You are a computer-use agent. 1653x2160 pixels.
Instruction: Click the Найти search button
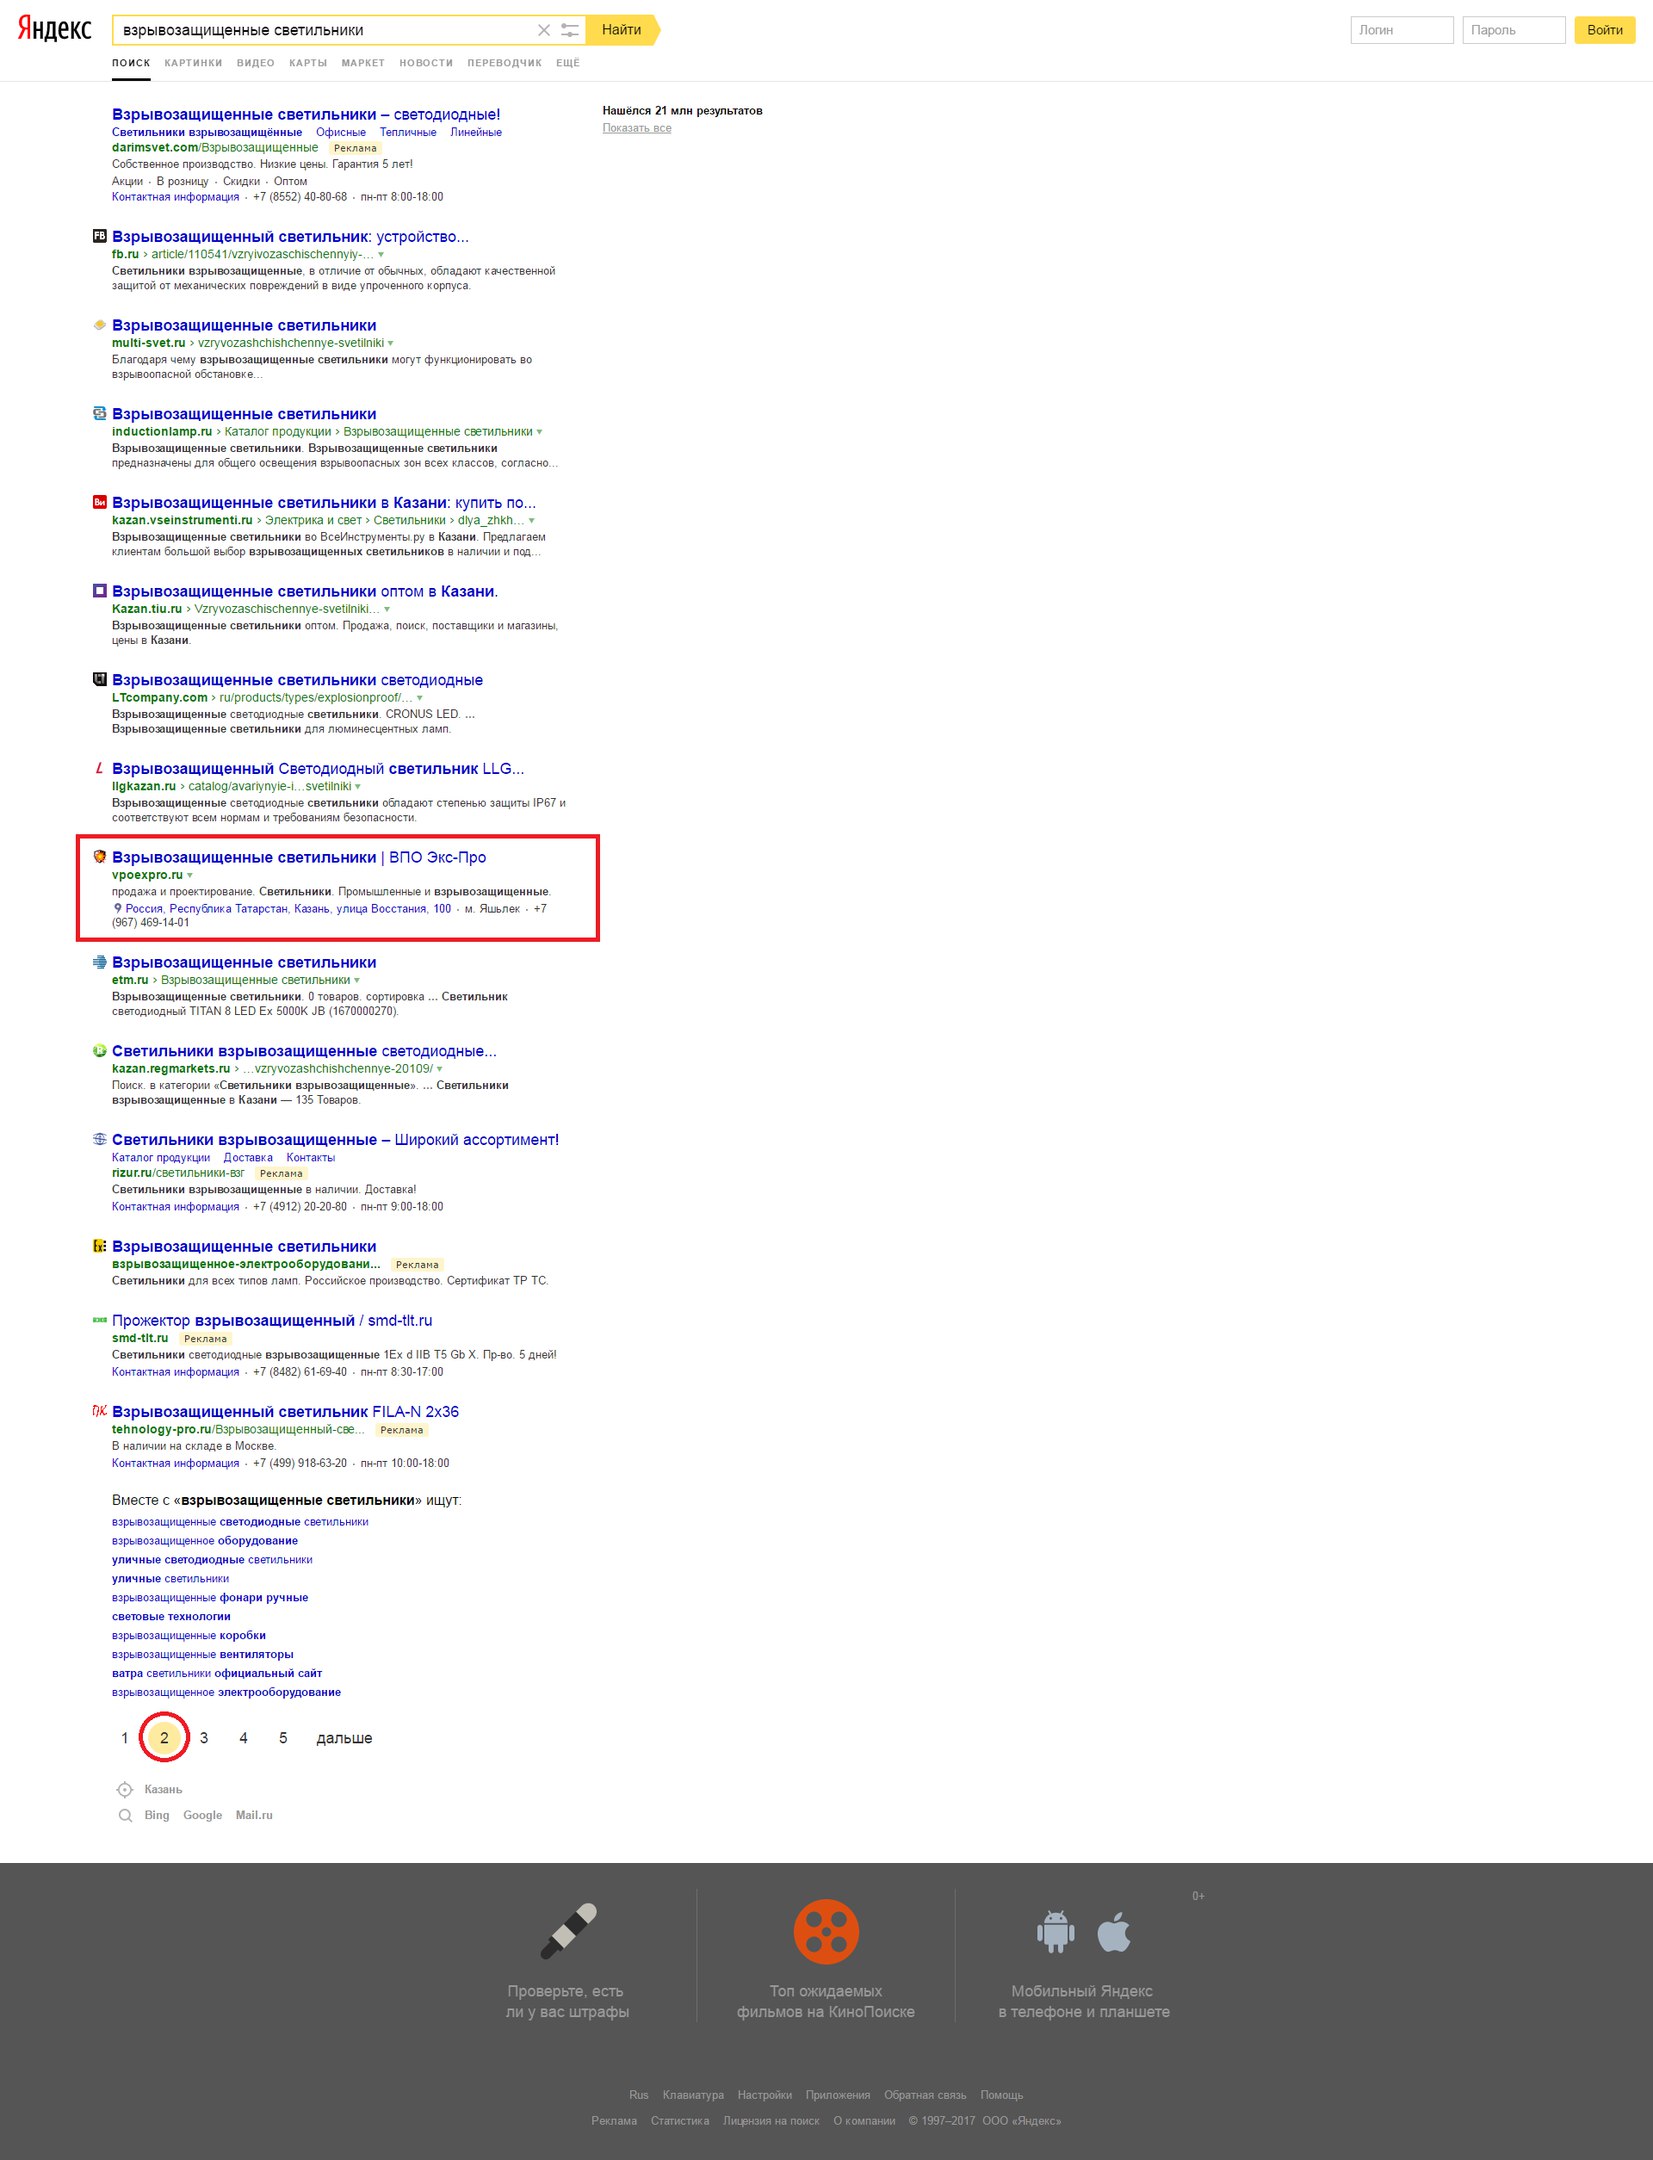tap(622, 30)
